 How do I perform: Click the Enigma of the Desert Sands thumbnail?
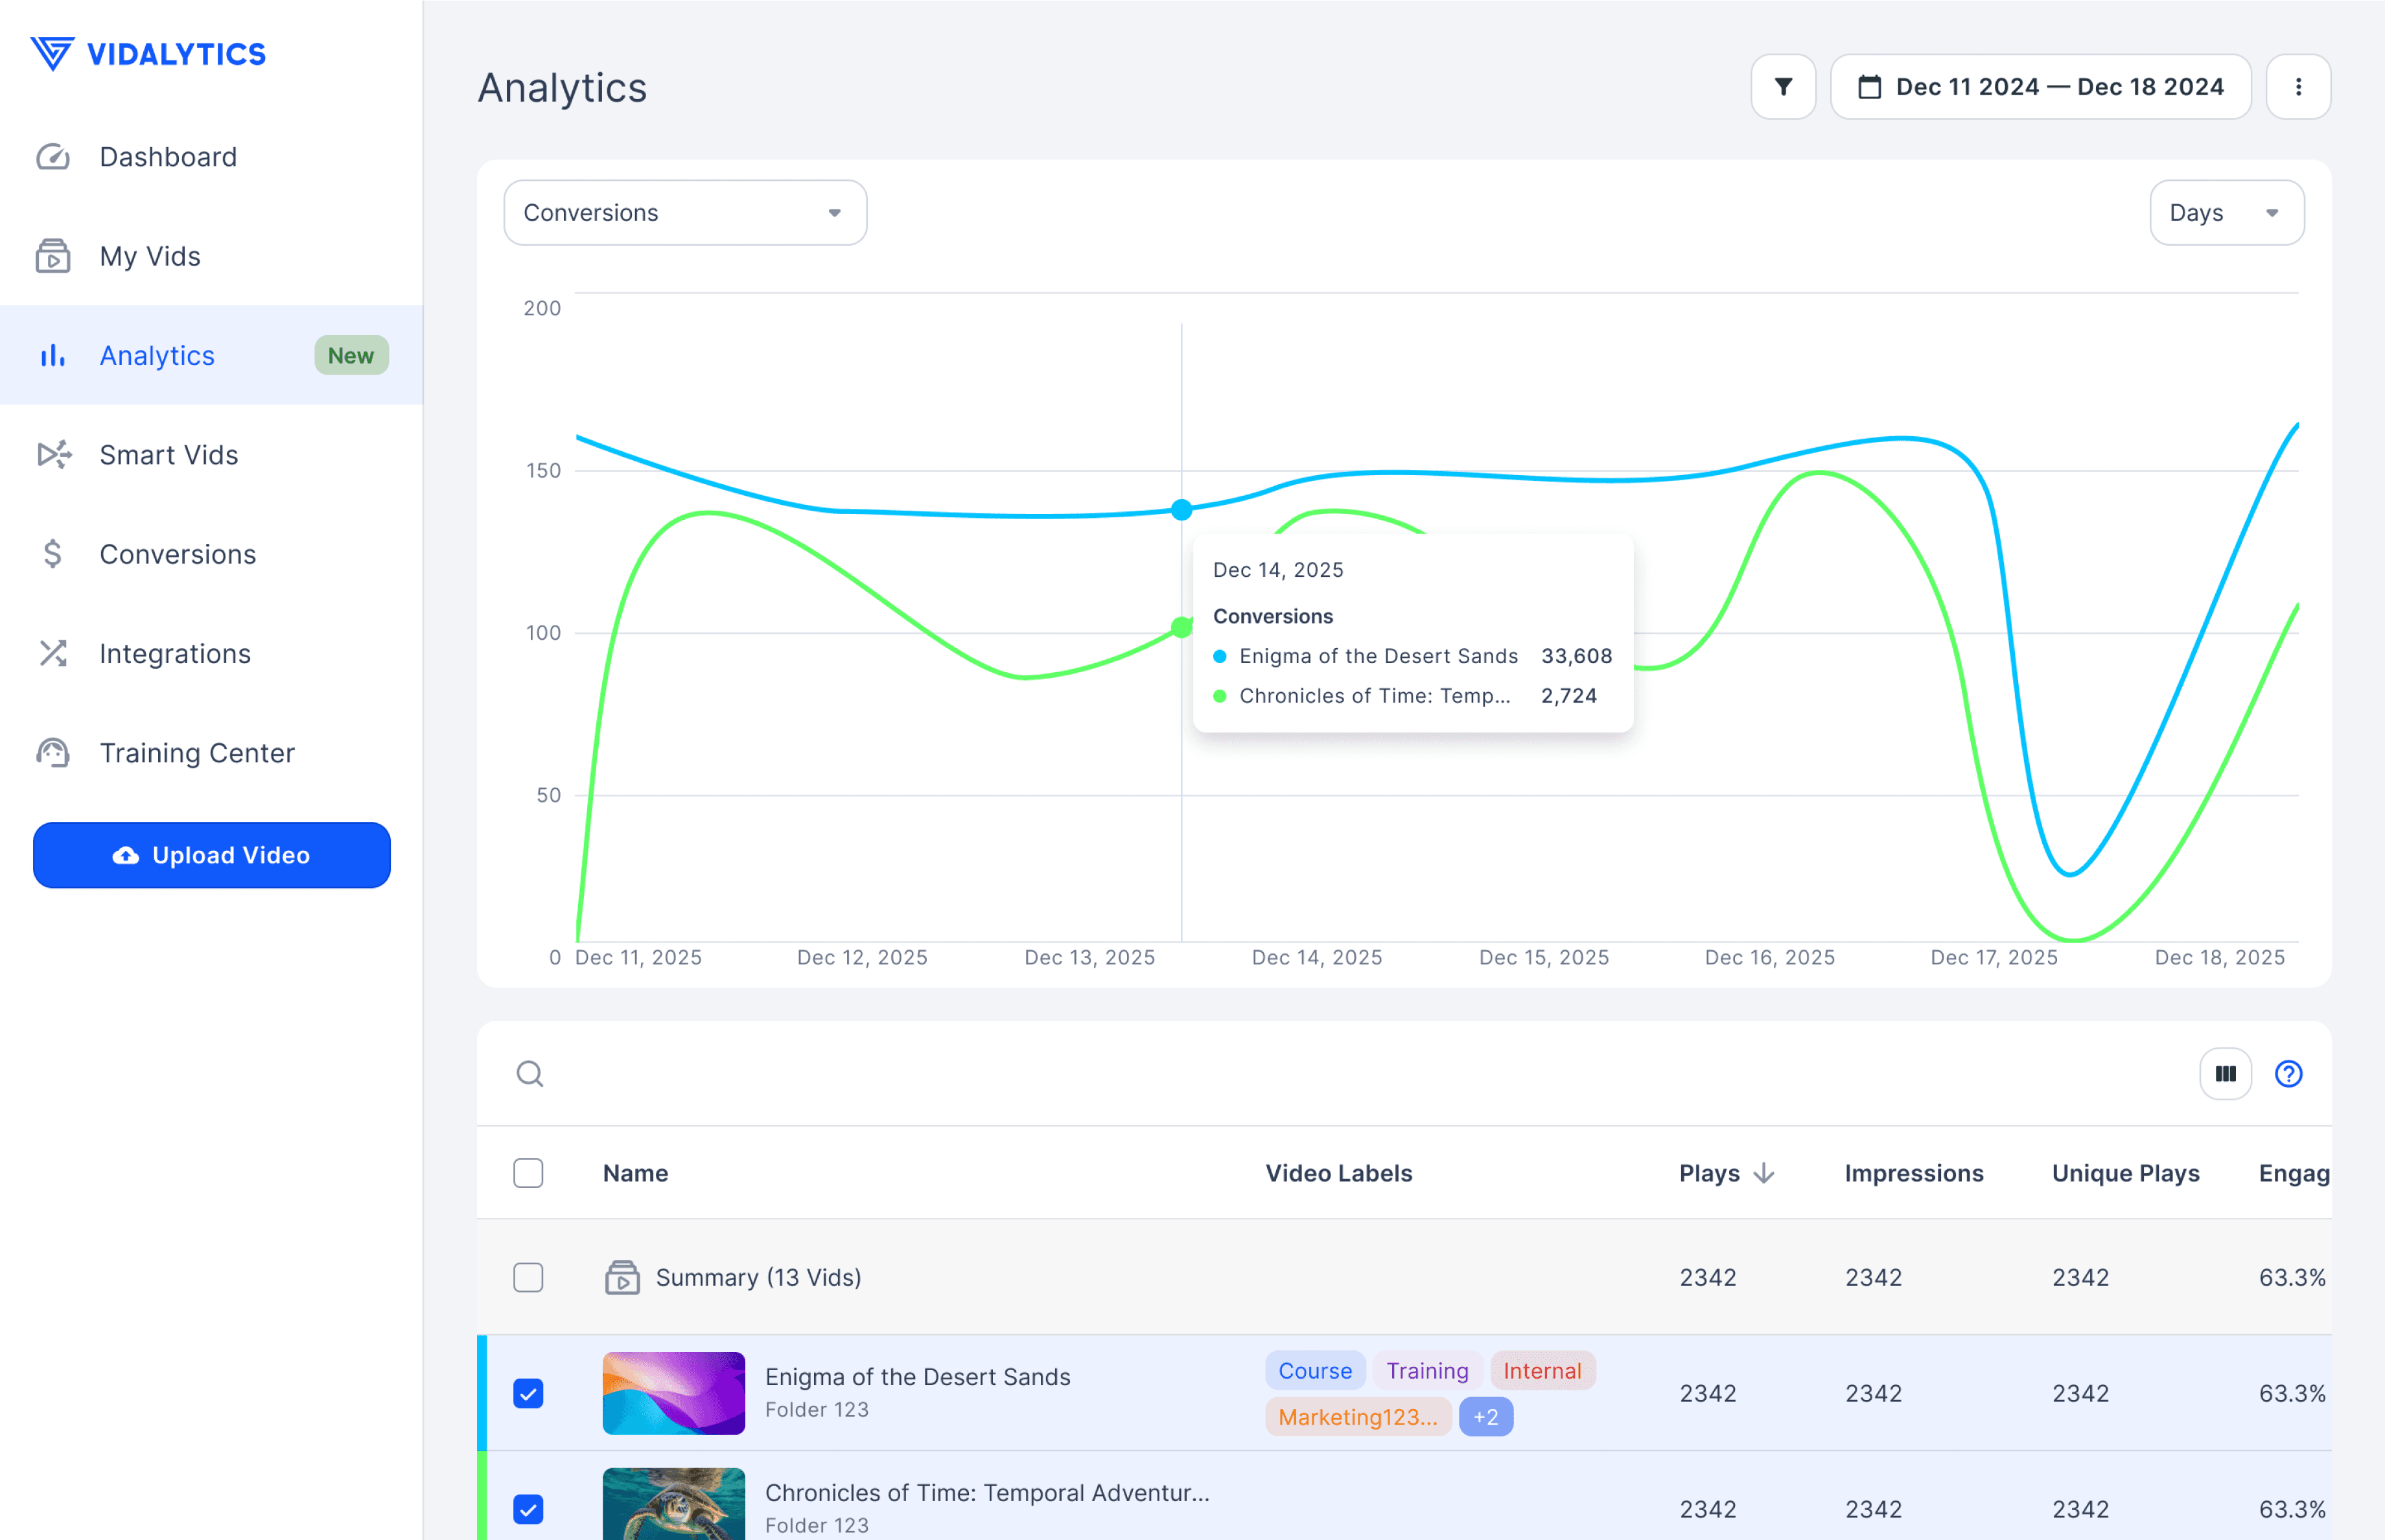[673, 1393]
